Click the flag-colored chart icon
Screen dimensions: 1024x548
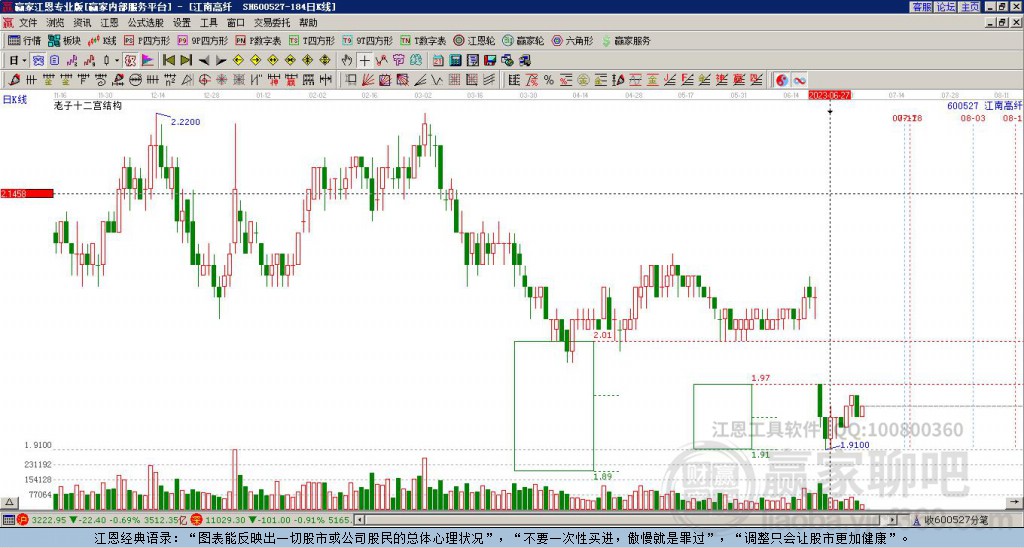148,61
